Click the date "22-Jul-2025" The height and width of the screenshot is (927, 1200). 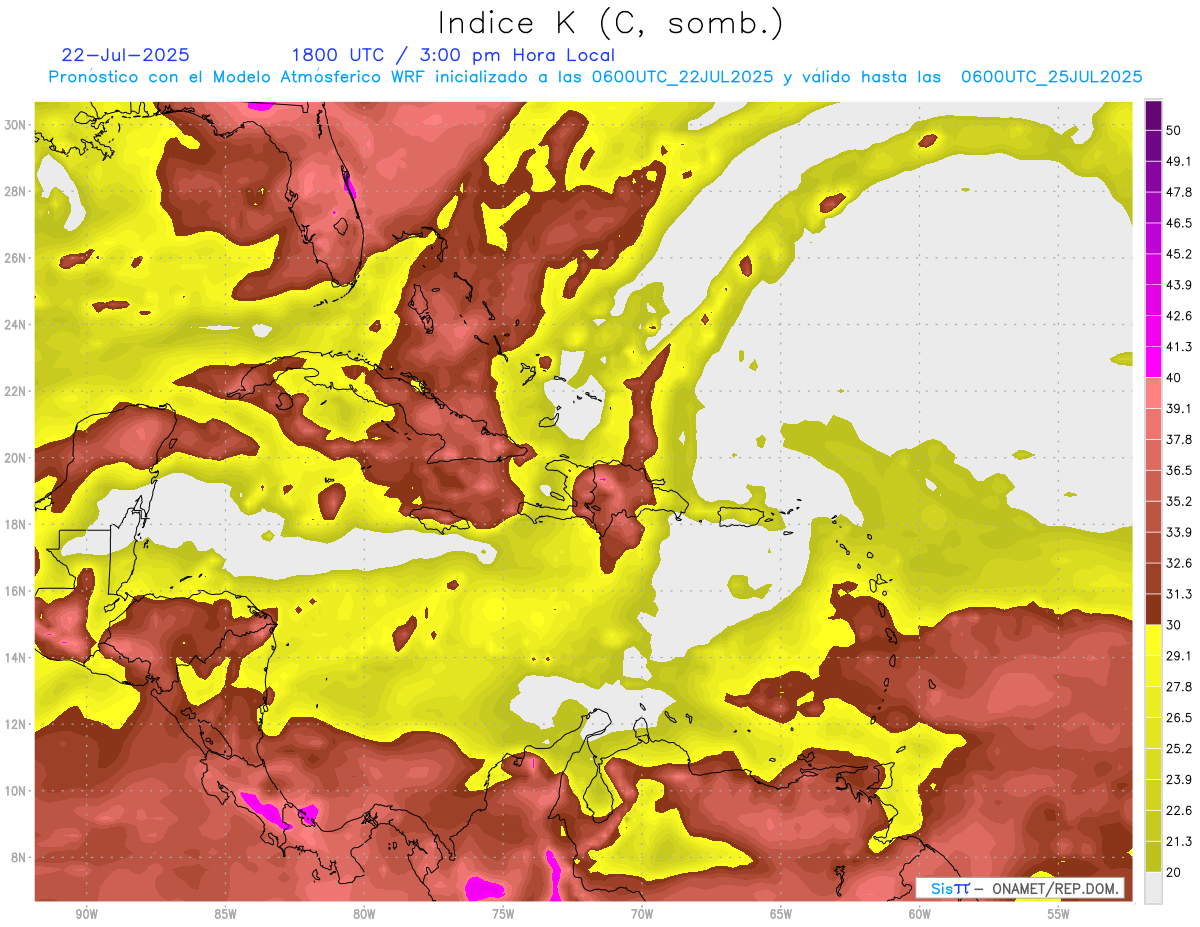[126, 55]
